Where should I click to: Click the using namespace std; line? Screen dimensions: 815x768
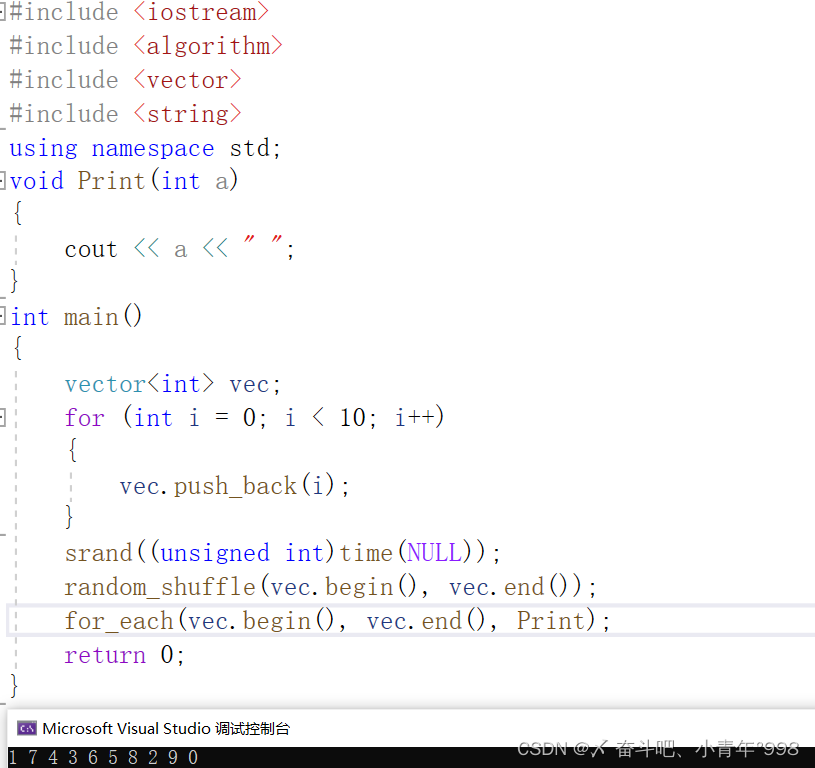click(145, 149)
